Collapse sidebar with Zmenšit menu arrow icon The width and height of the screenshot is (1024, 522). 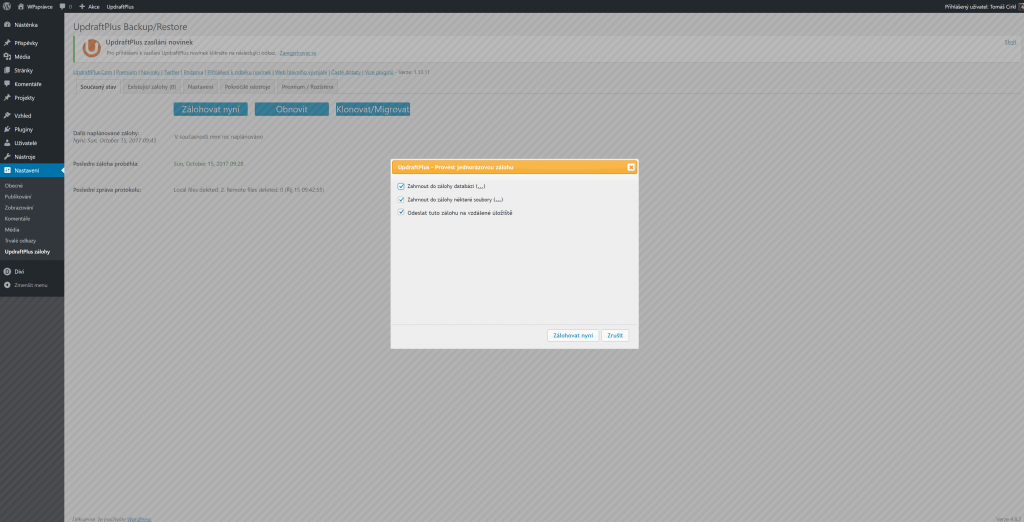(7, 285)
